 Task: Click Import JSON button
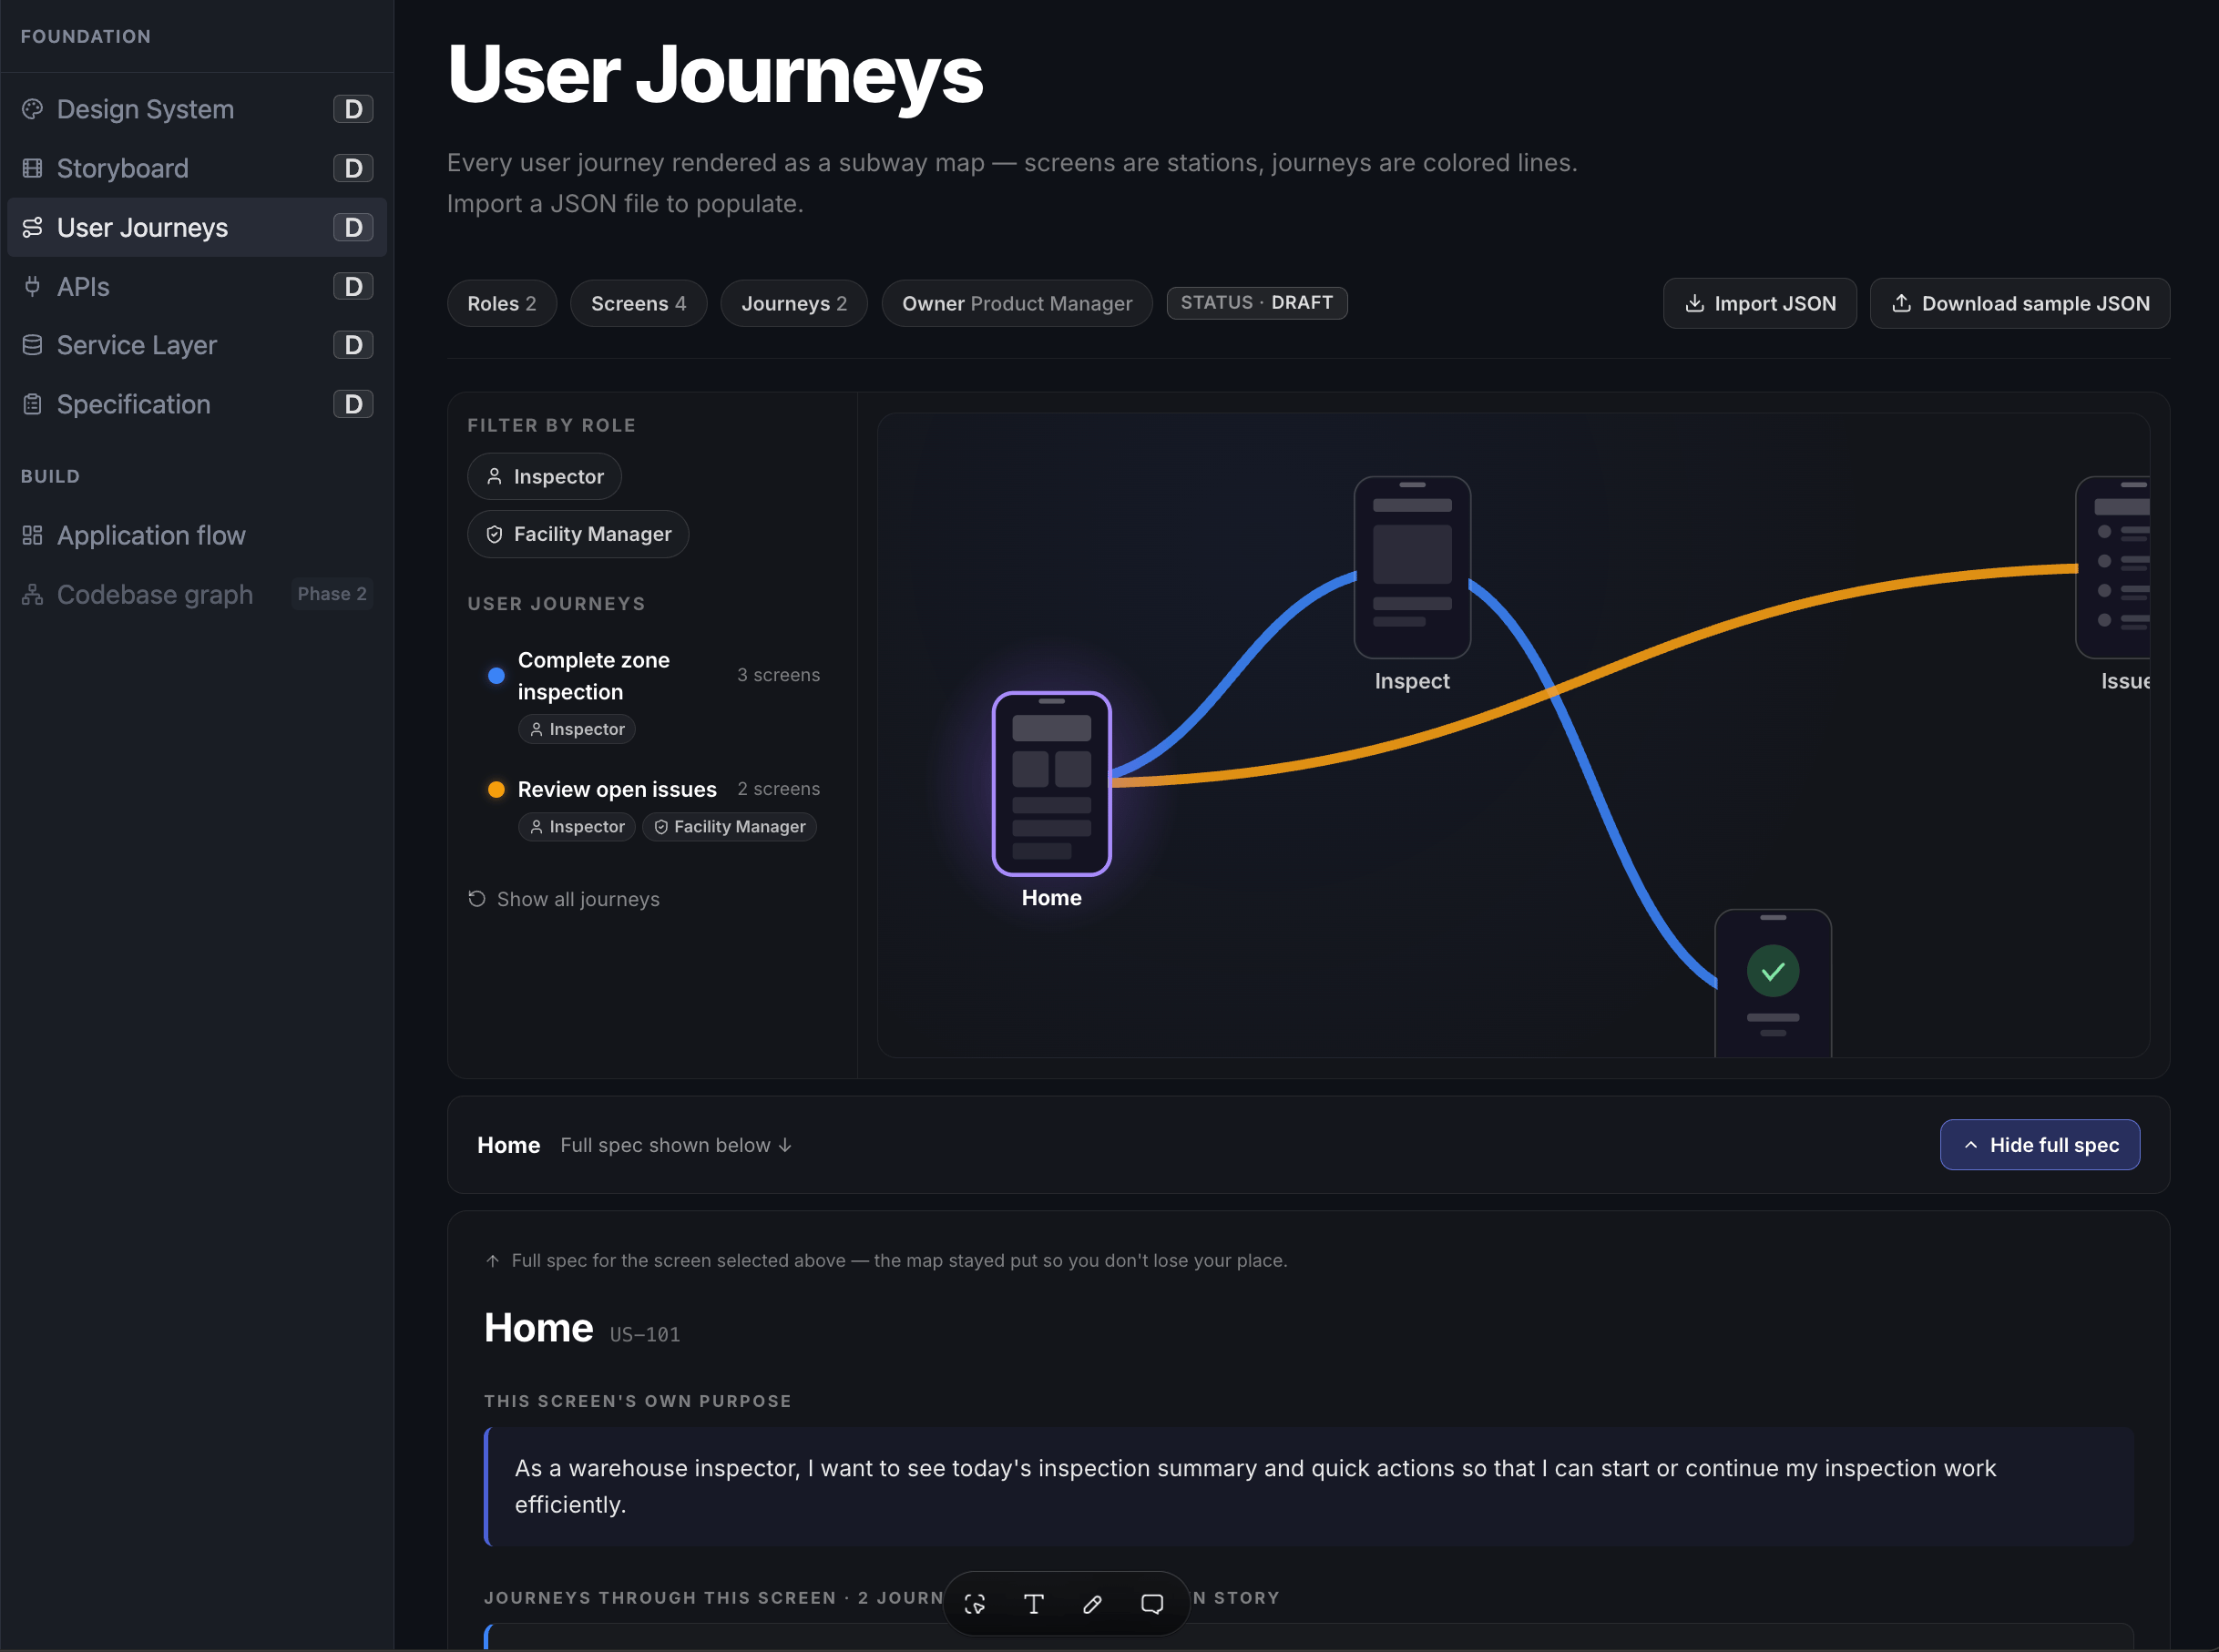1759,303
